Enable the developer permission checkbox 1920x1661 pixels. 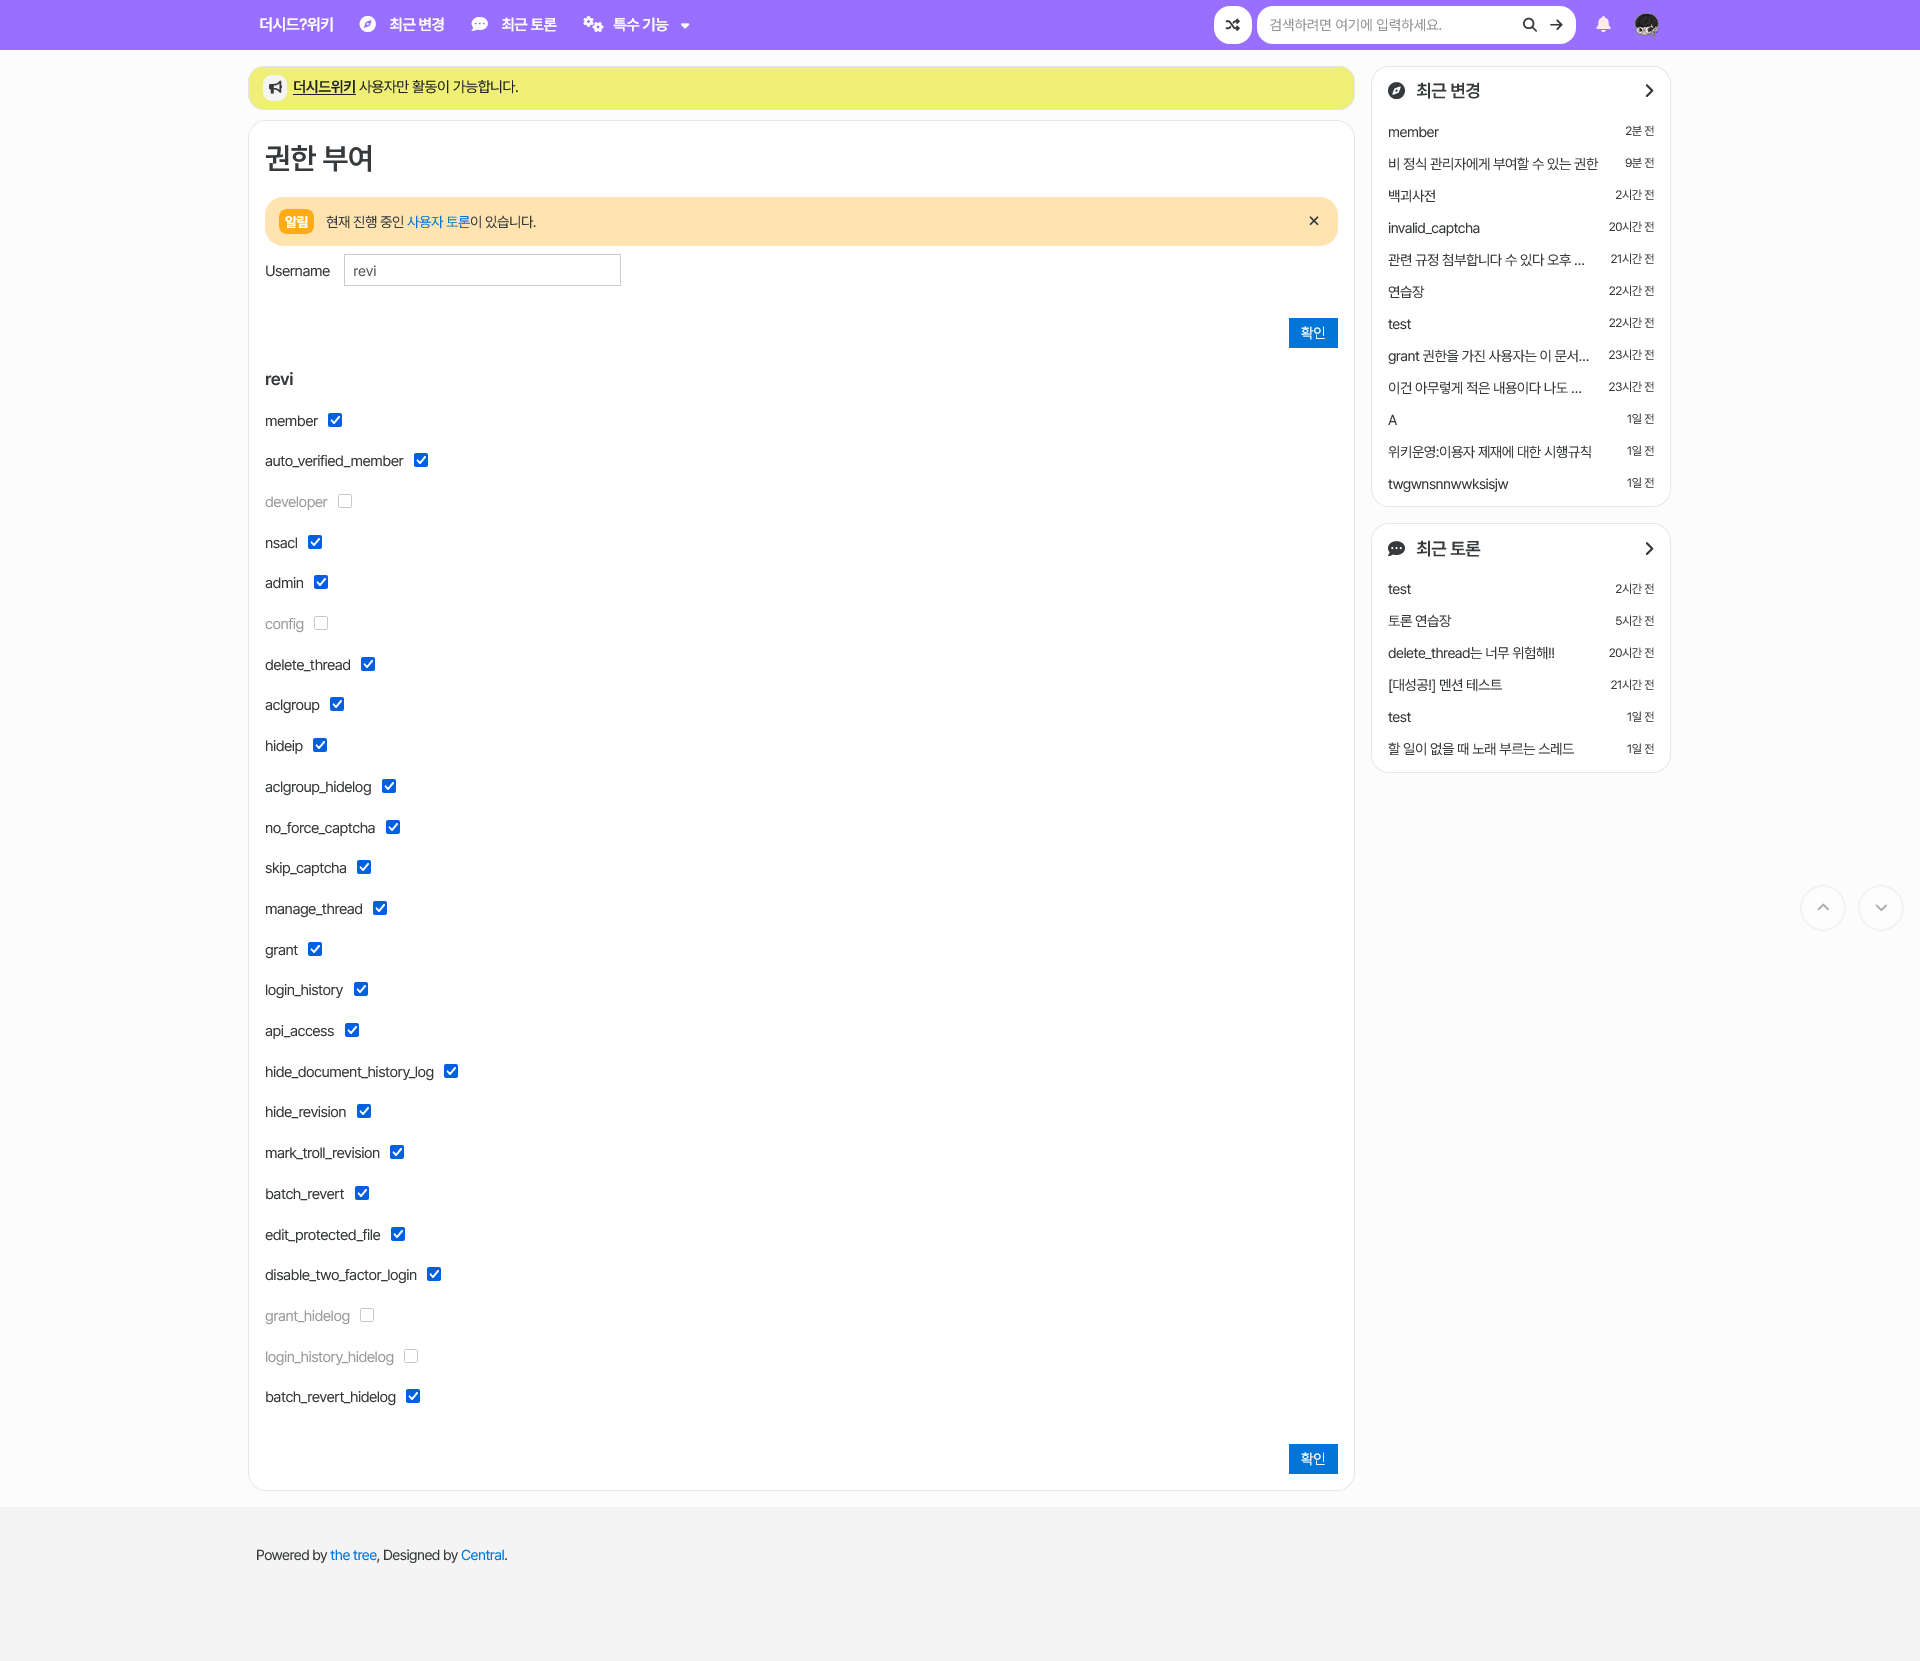click(x=345, y=500)
